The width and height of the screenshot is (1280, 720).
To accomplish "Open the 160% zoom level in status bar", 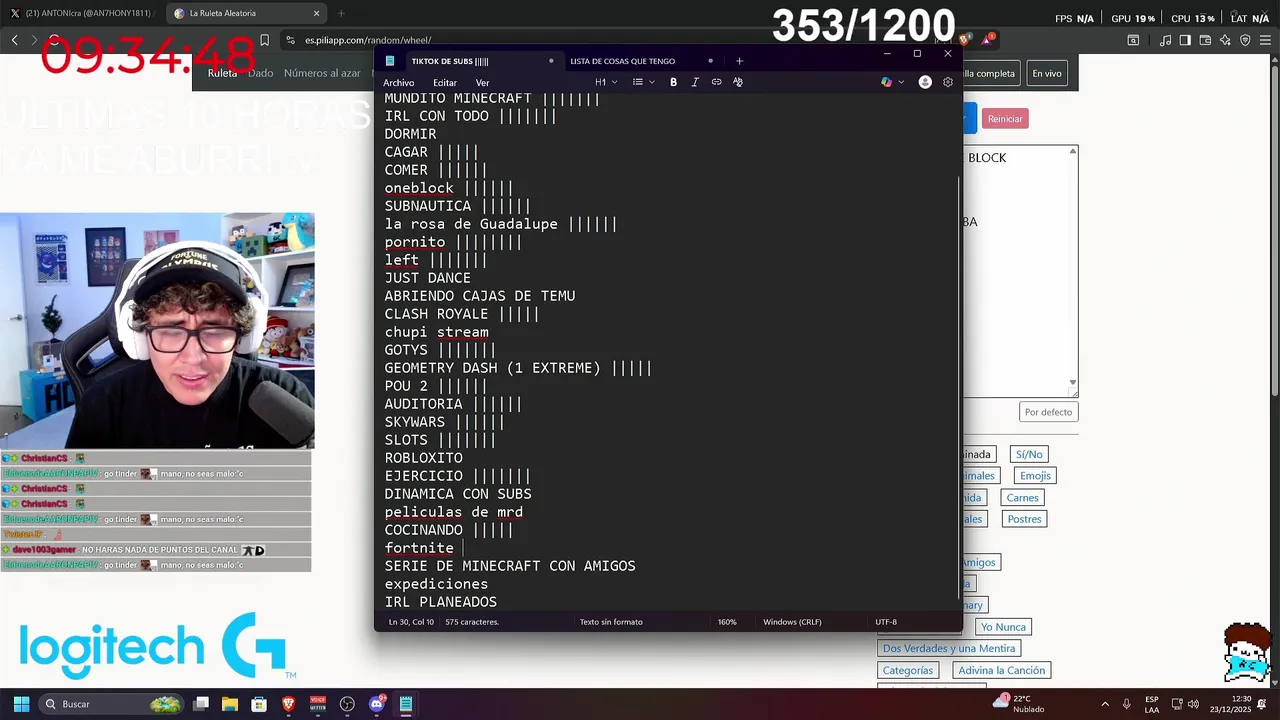I will click(x=727, y=622).
